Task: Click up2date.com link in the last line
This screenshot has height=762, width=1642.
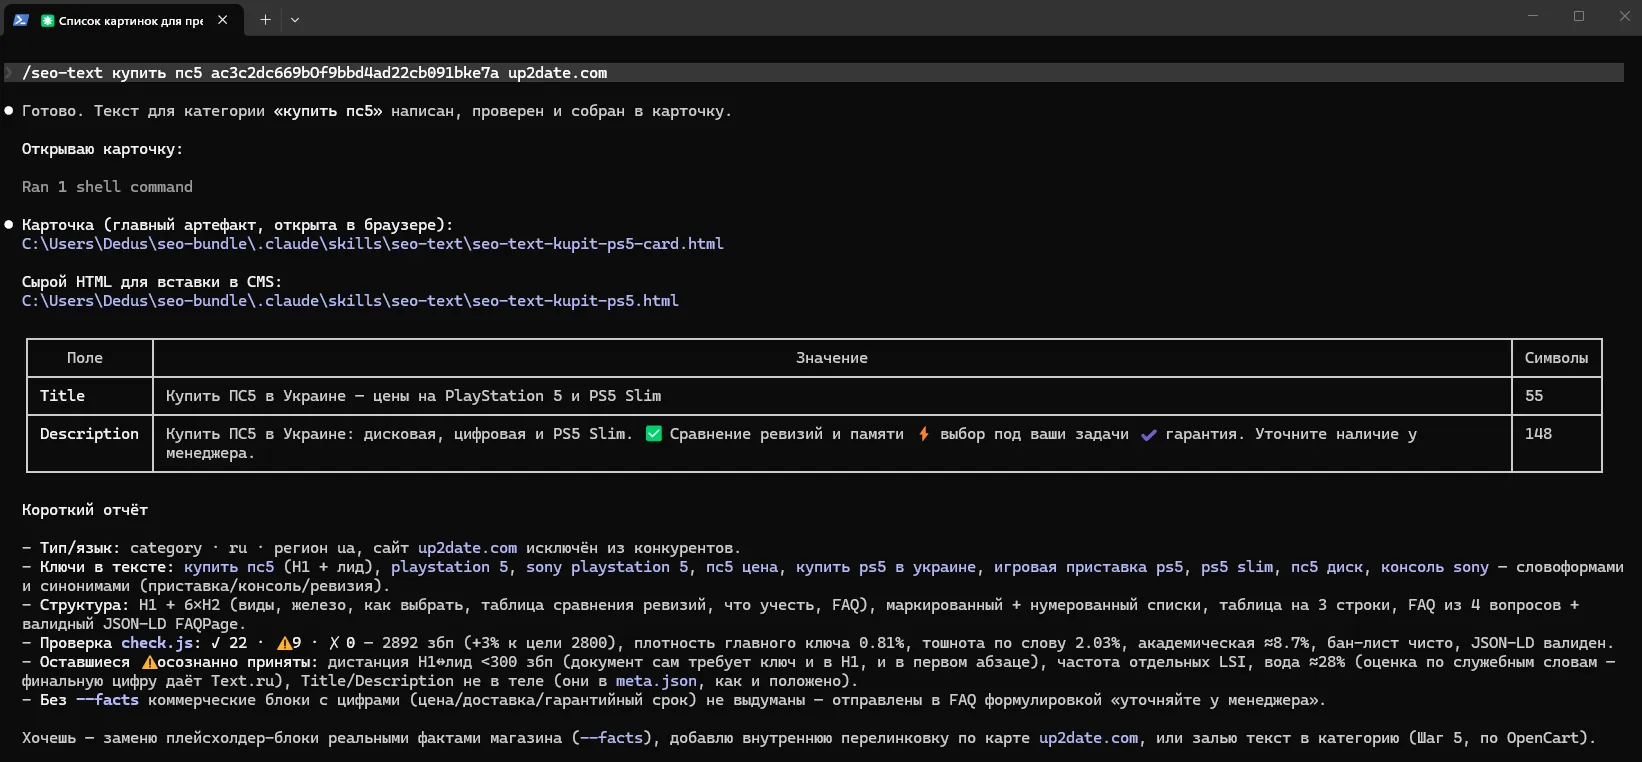Action: point(1088,738)
